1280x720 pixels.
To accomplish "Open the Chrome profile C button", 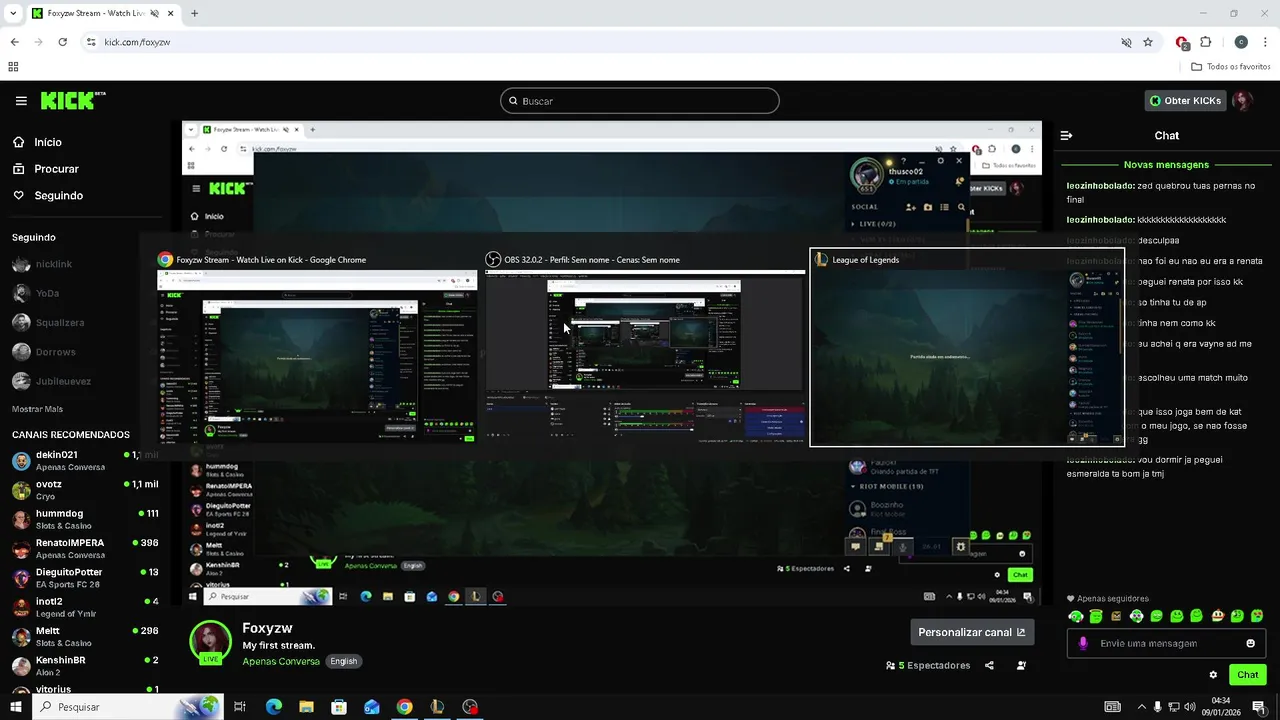I will click(x=1241, y=42).
